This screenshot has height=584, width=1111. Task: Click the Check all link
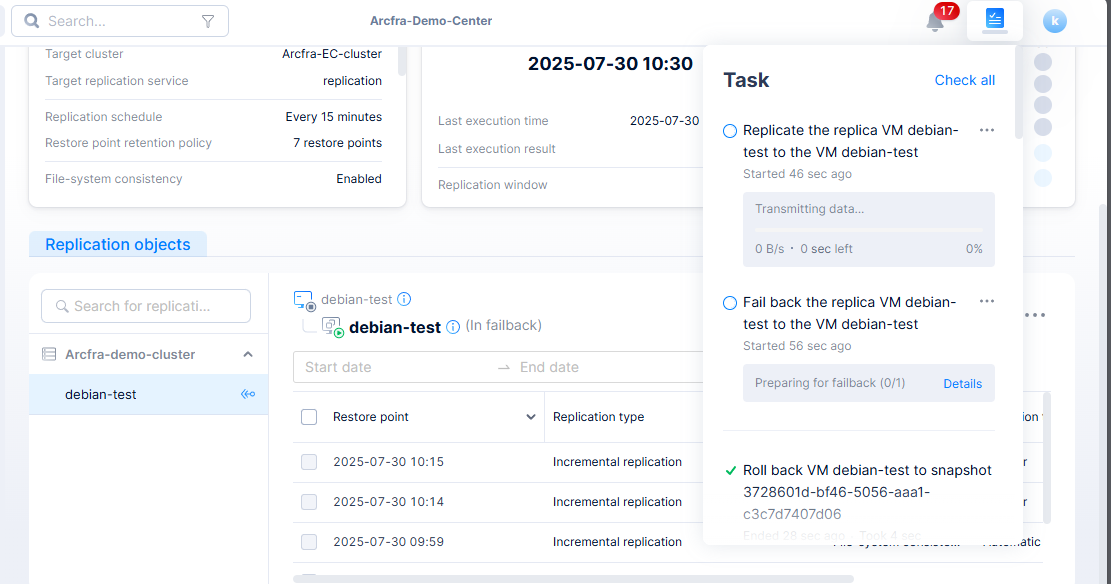pos(964,80)
